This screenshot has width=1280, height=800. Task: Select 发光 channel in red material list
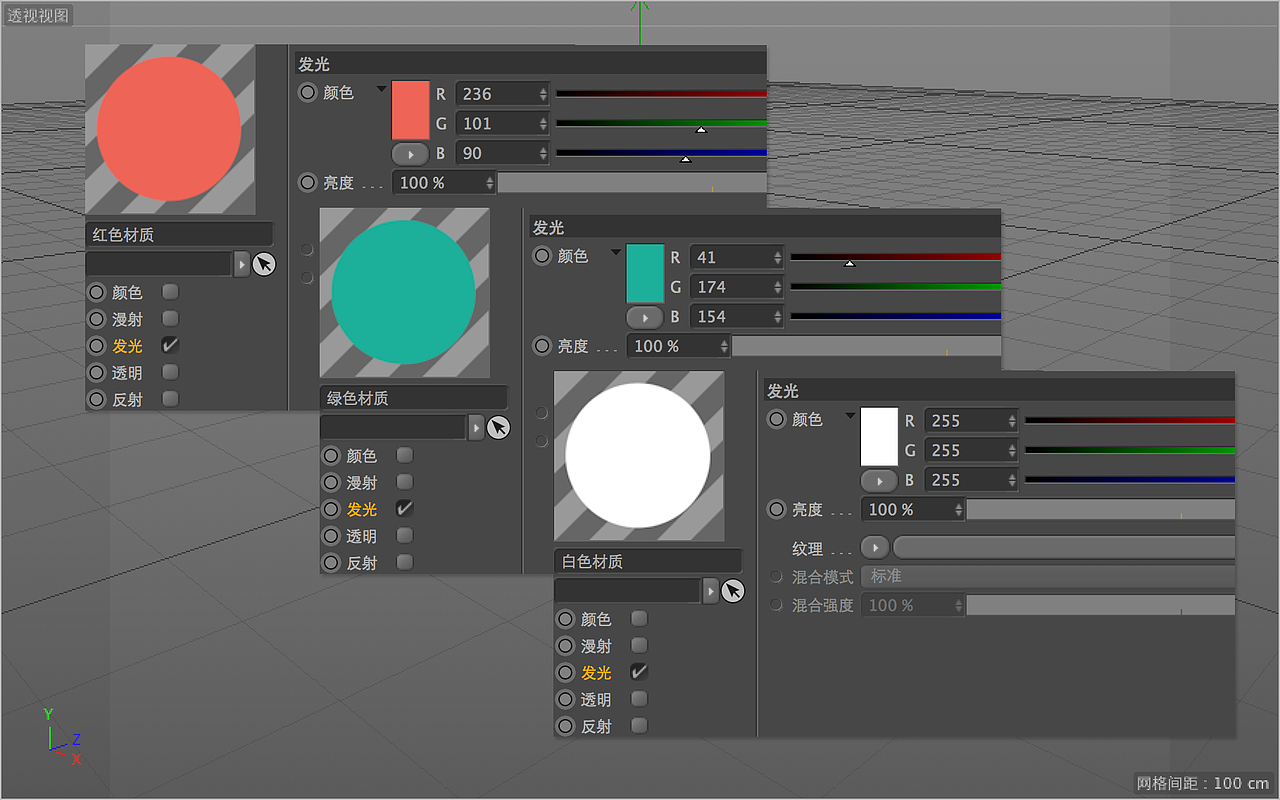(x=127, y=346)
